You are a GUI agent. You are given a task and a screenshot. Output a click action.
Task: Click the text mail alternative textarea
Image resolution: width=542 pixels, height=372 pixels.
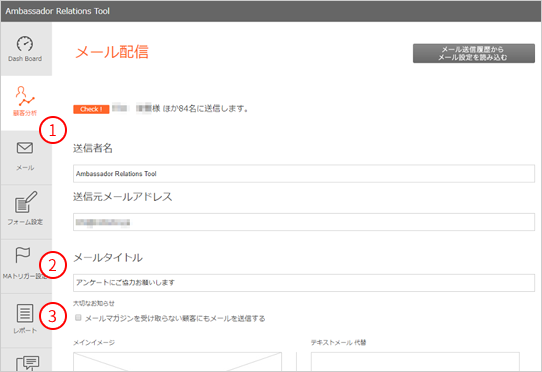(415, 362)
